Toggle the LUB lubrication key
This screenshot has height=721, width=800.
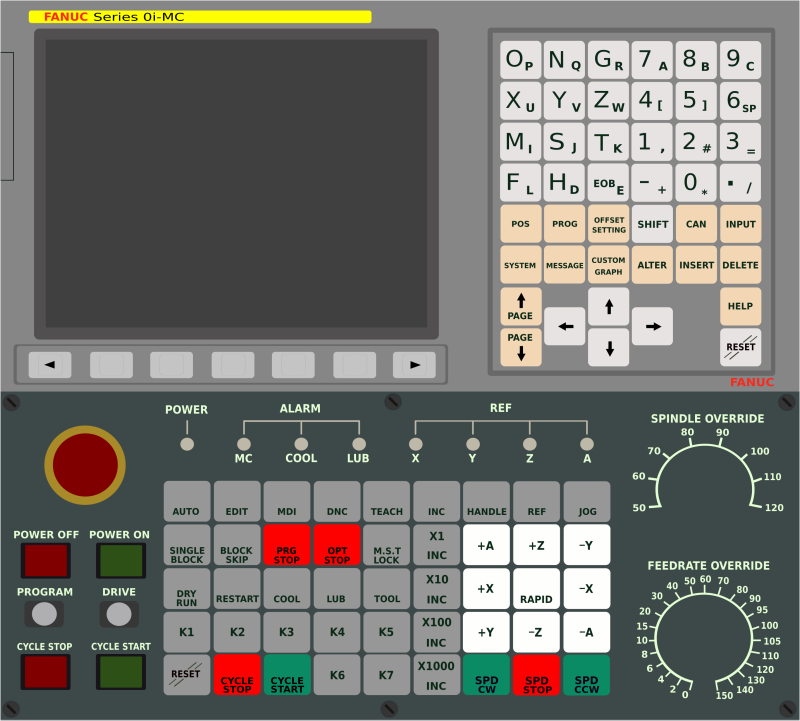pos(337,588)
